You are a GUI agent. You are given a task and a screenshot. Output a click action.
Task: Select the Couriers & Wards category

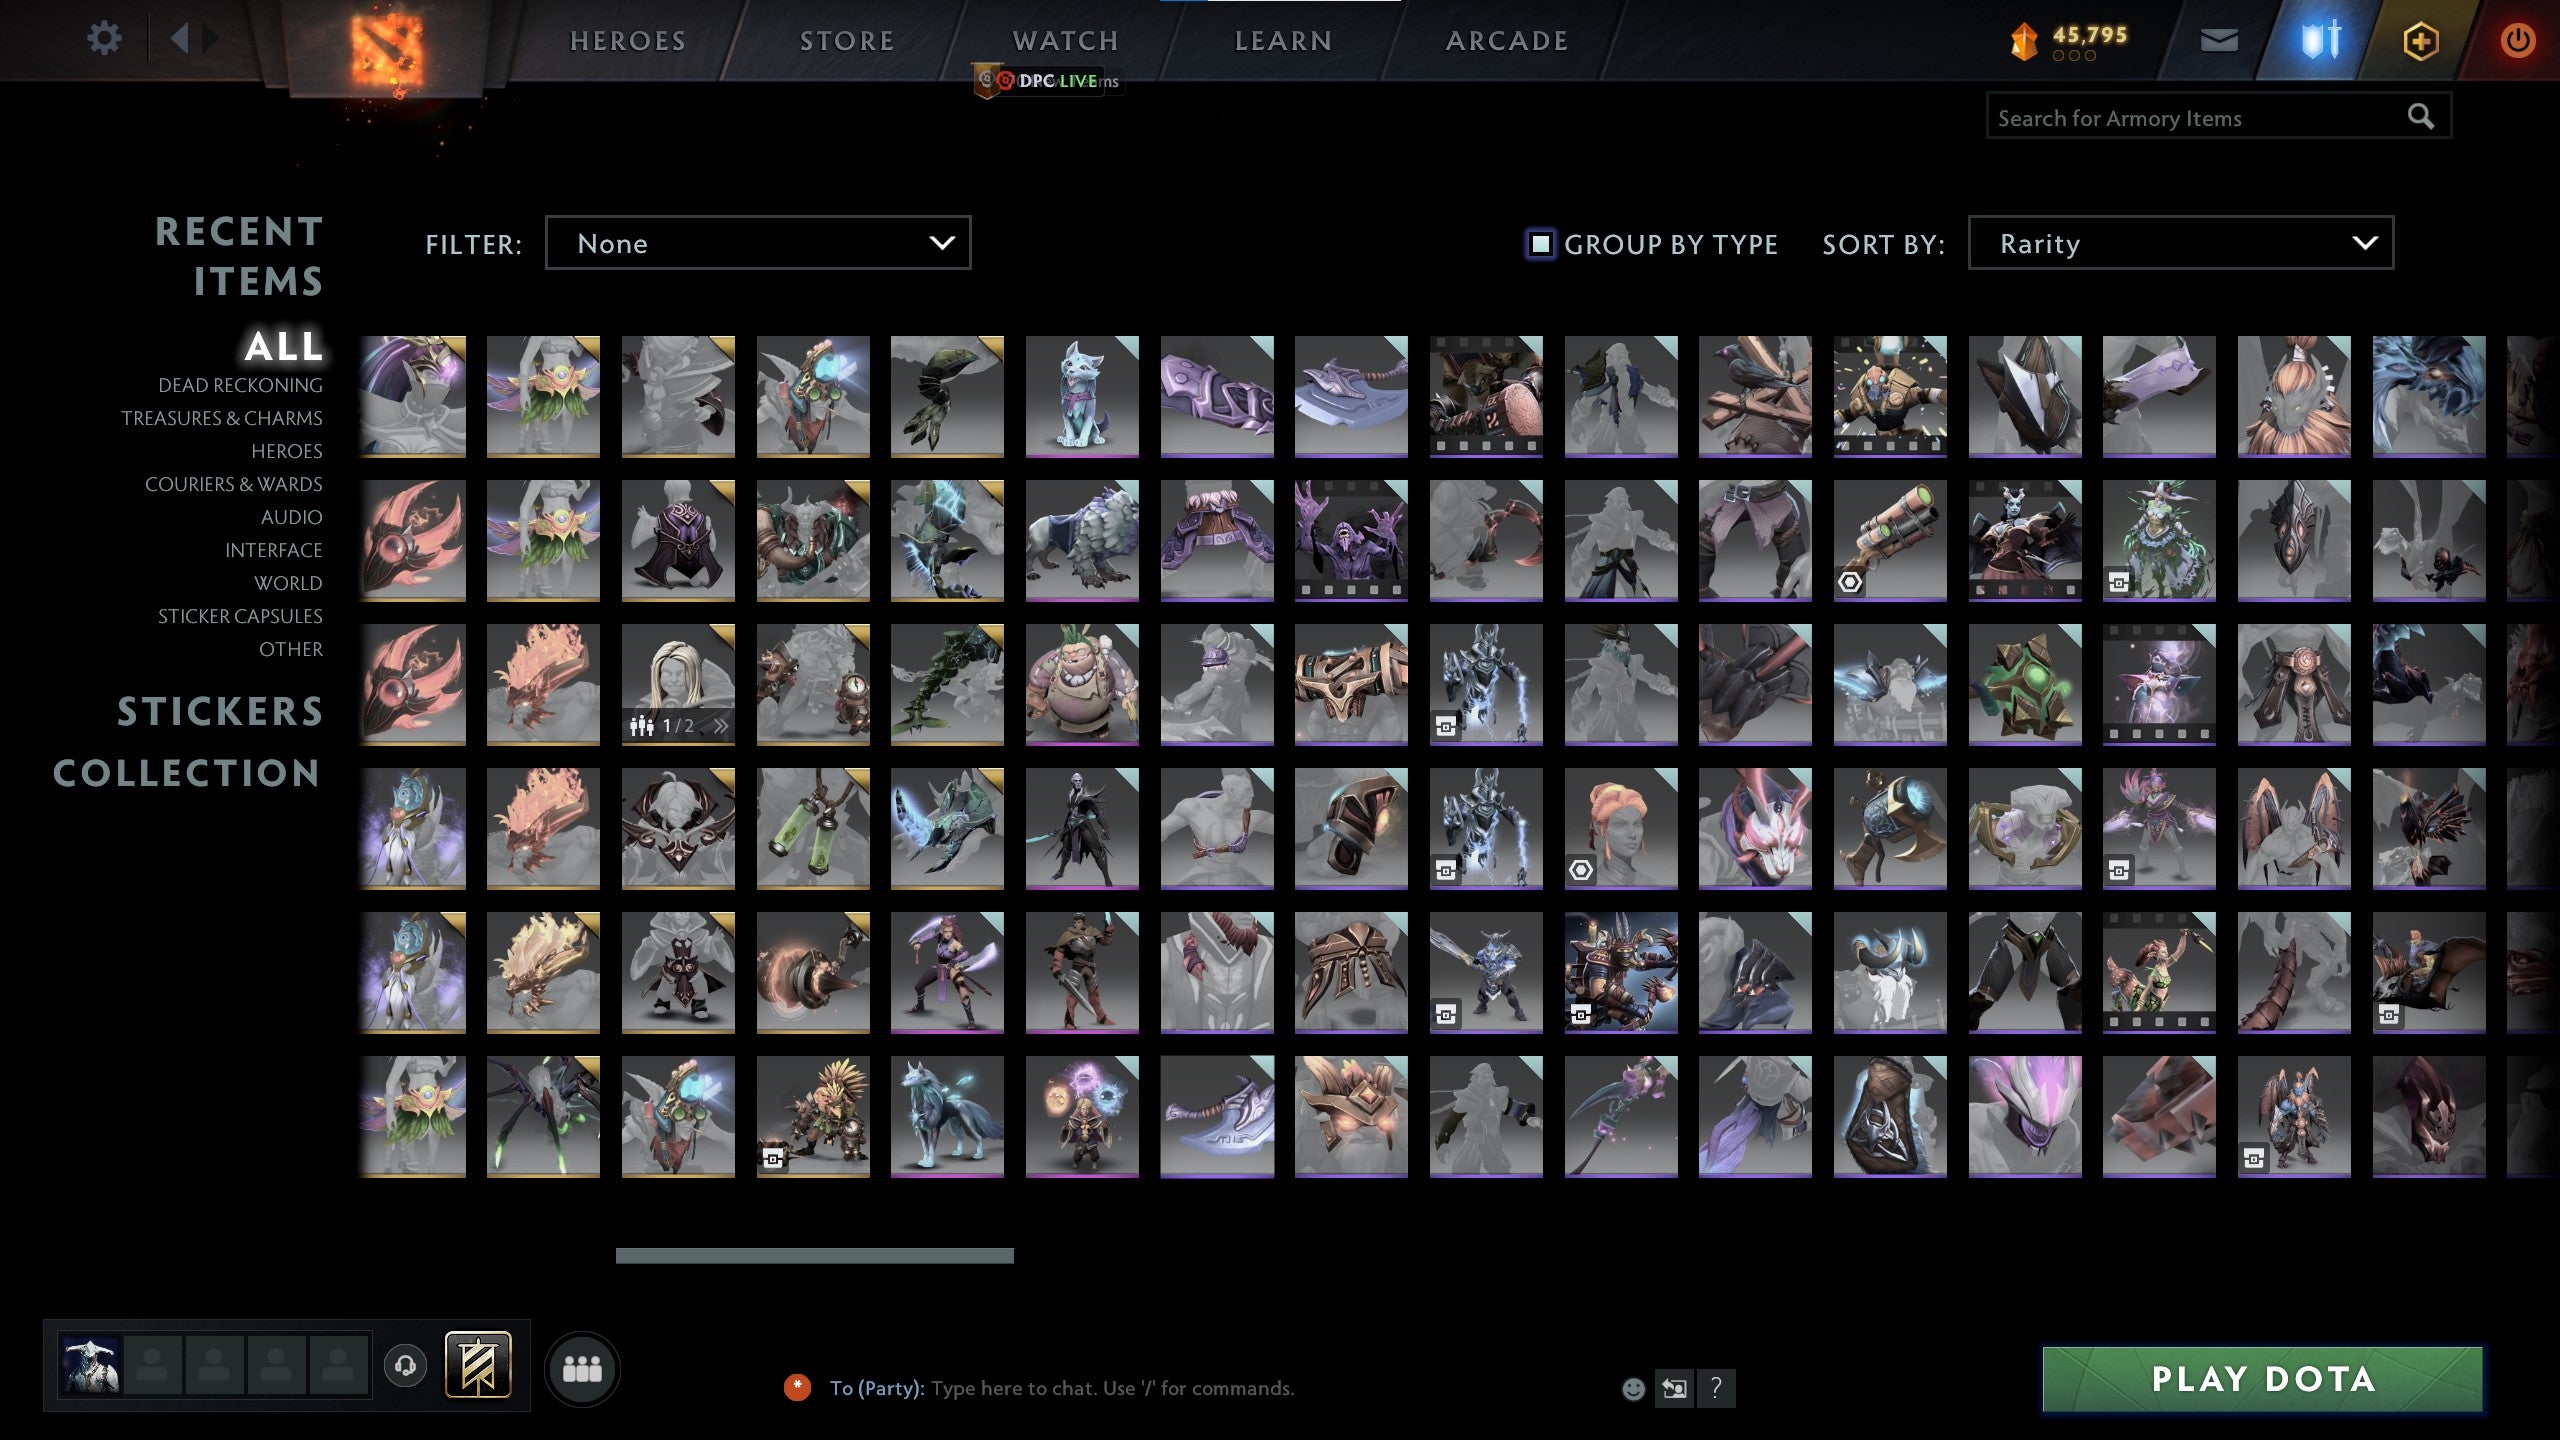pyautogui.click(x=235, y=484)
